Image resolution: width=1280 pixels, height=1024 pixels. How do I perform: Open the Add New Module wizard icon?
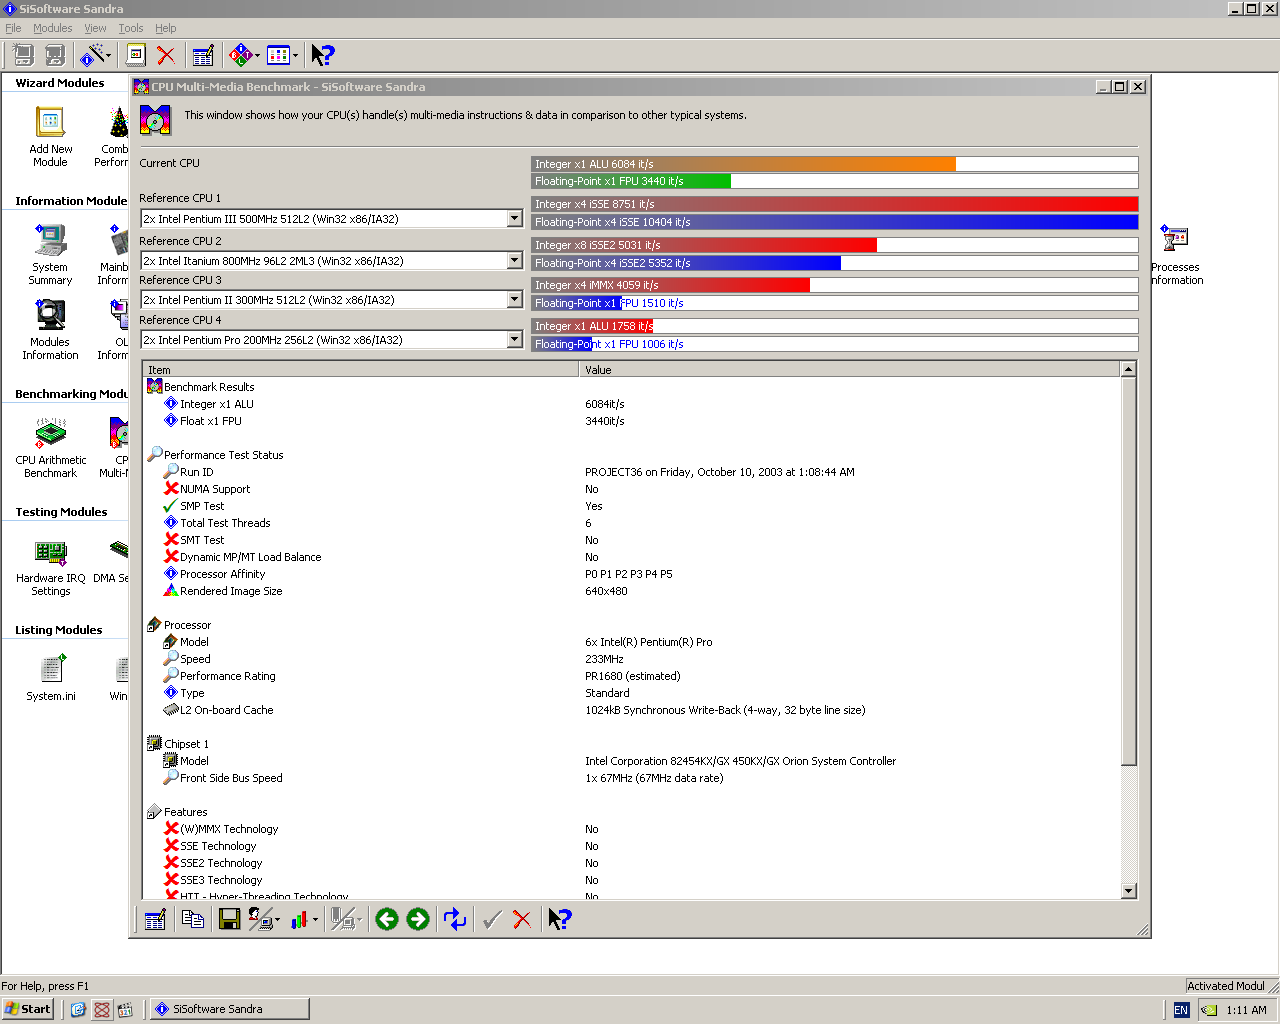[50, 122]
